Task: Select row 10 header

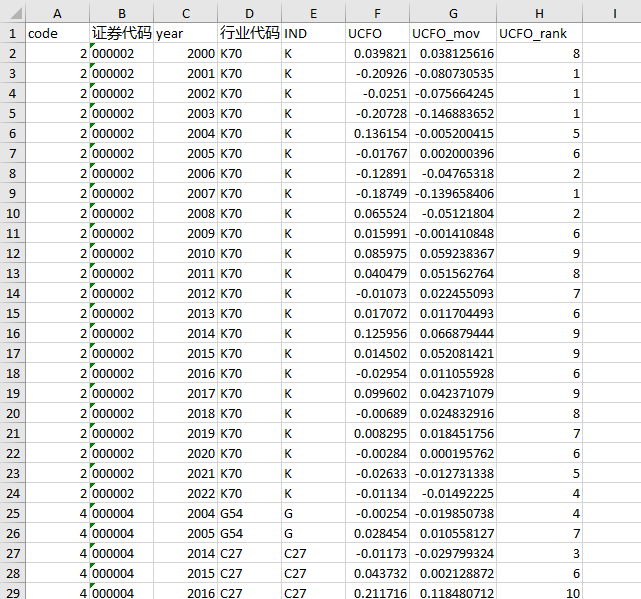Action: (13, 213)
